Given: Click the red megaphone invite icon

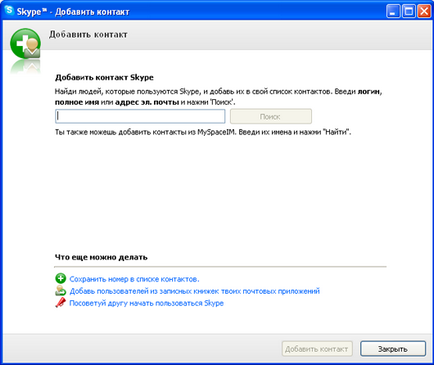Looking at the screenshot, I should click(x=60, y=303).
